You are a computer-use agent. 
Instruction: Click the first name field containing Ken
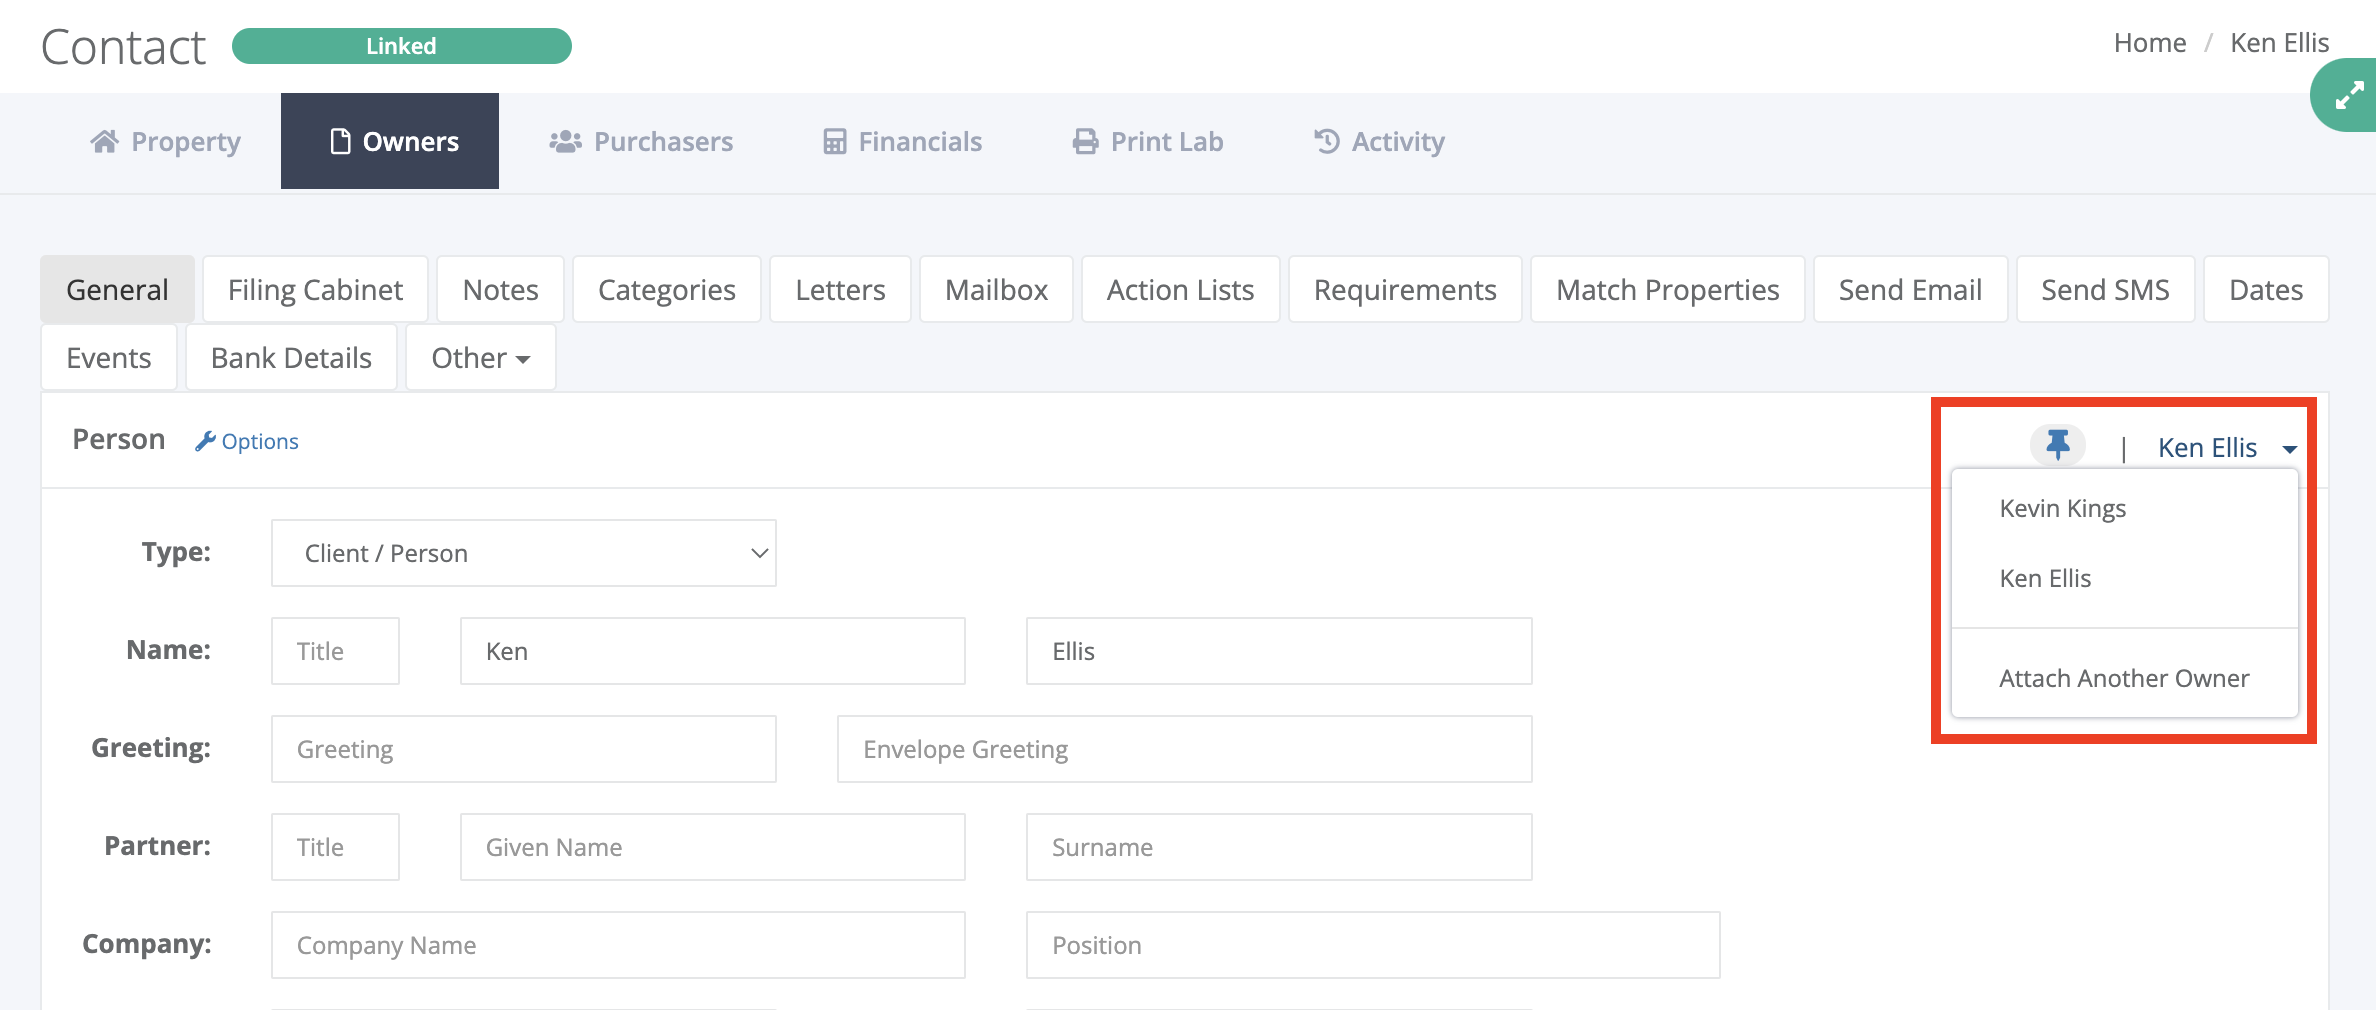point(712,651)
